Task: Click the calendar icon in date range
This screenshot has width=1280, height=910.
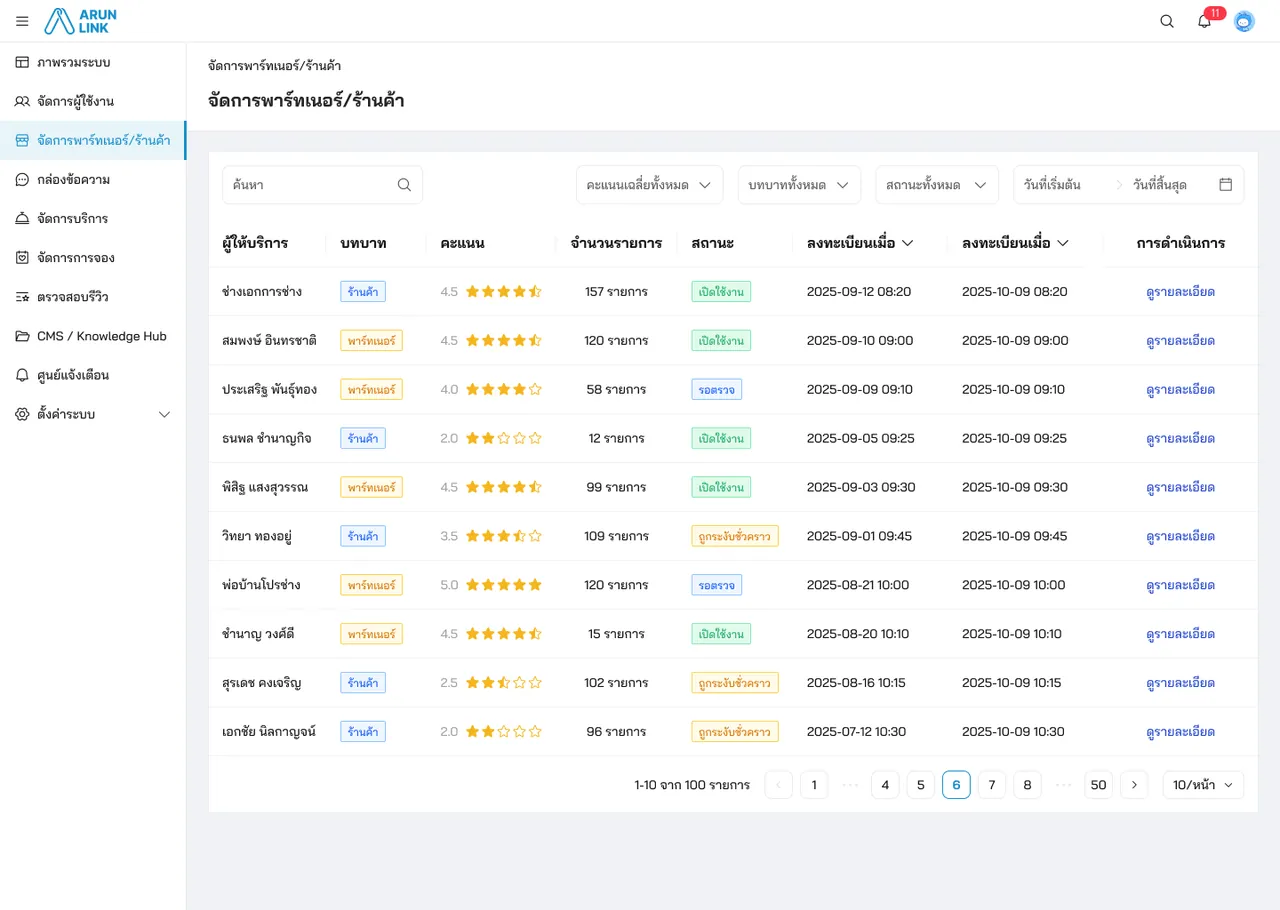Action: 1226,185
